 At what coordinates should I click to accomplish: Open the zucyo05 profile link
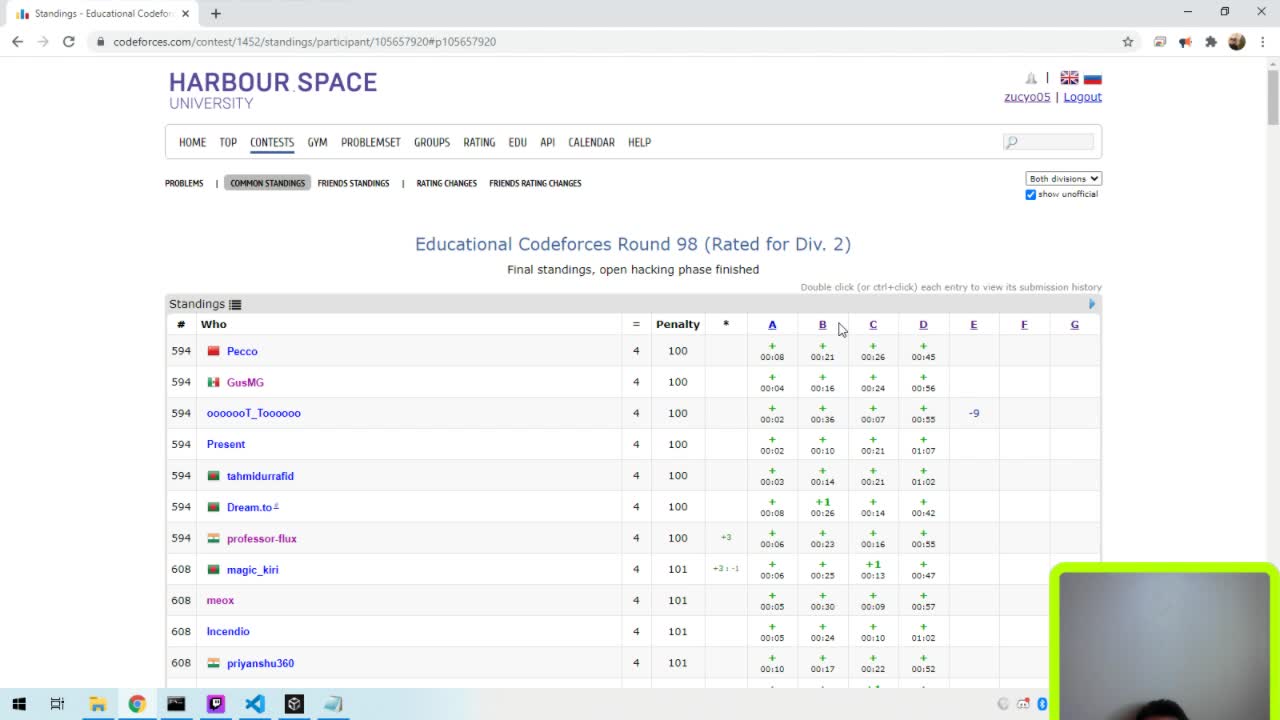1027,97
